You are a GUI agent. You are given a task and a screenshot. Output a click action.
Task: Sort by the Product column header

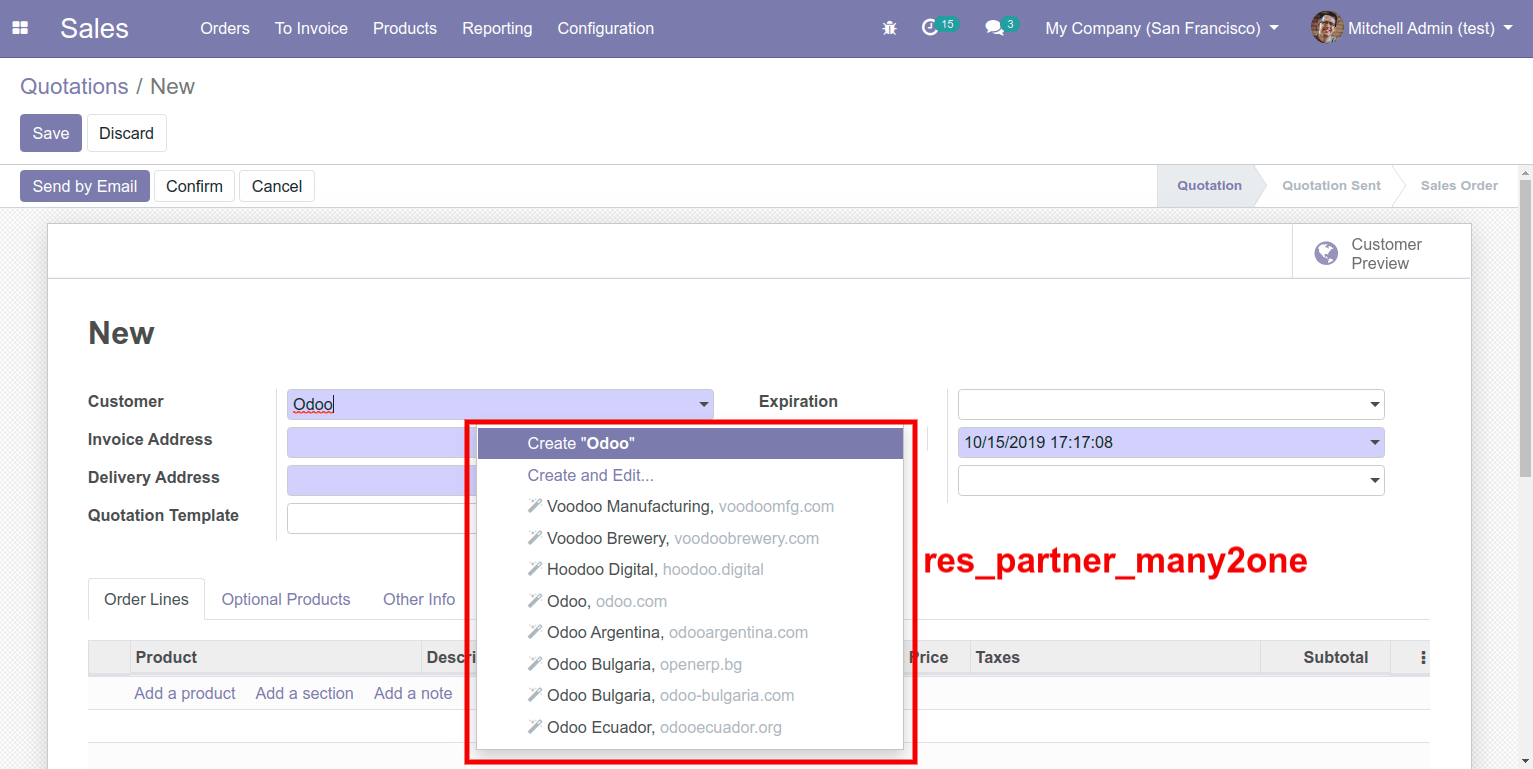point(276,657)
